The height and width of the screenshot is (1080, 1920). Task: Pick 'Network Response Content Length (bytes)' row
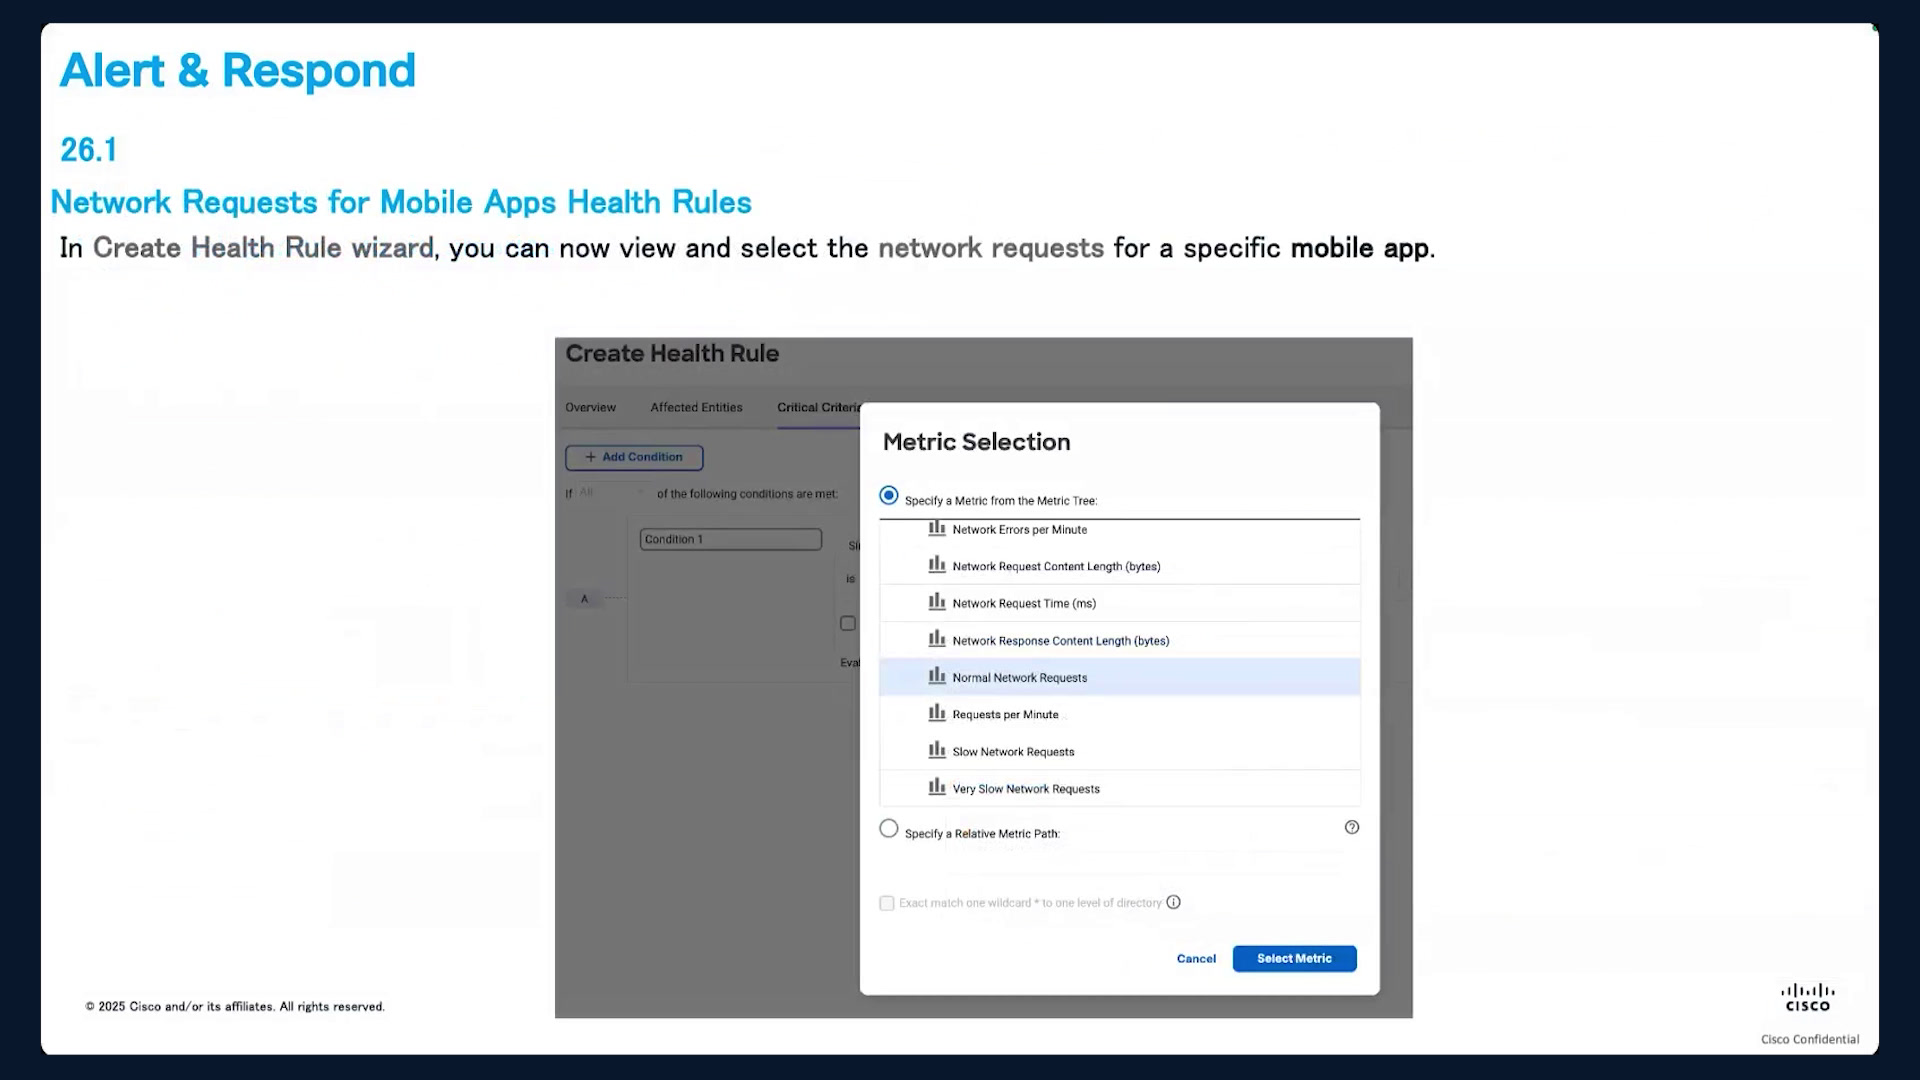click(x=1120, y=640)
